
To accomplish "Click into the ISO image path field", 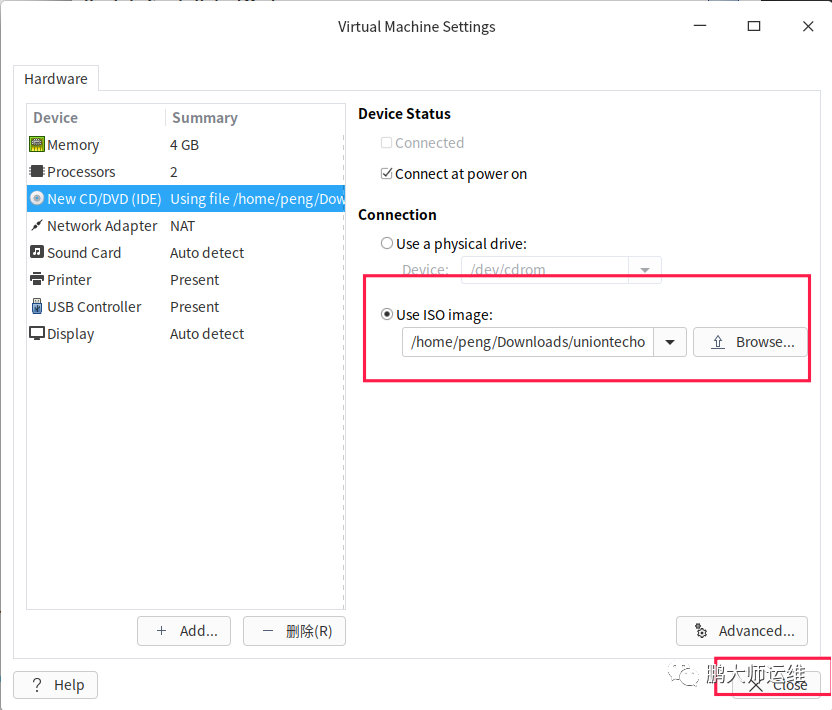I will coord(528,342).
